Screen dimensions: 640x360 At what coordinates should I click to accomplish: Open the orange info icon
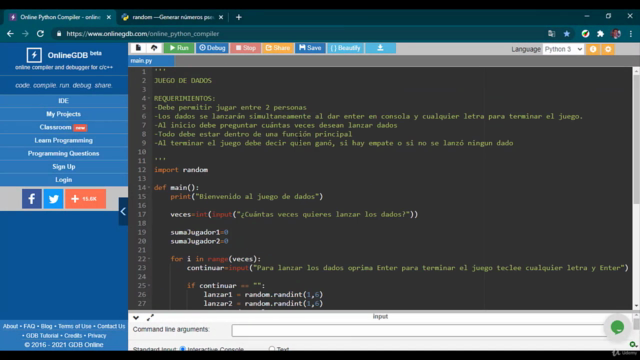(593, 49)
